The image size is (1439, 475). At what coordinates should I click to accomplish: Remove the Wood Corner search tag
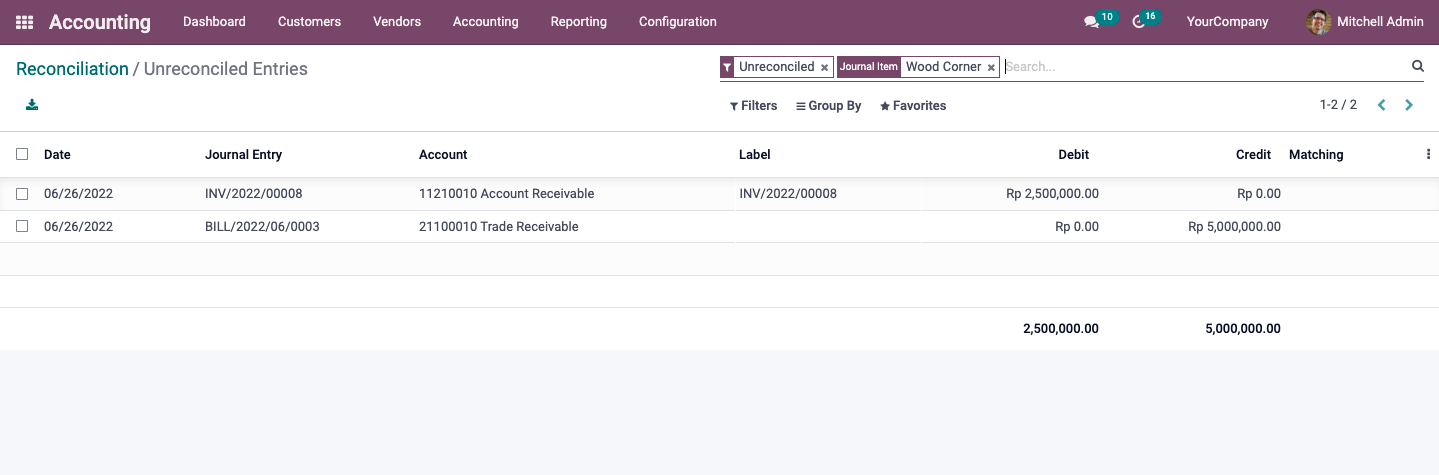click(x=991, y=67)
